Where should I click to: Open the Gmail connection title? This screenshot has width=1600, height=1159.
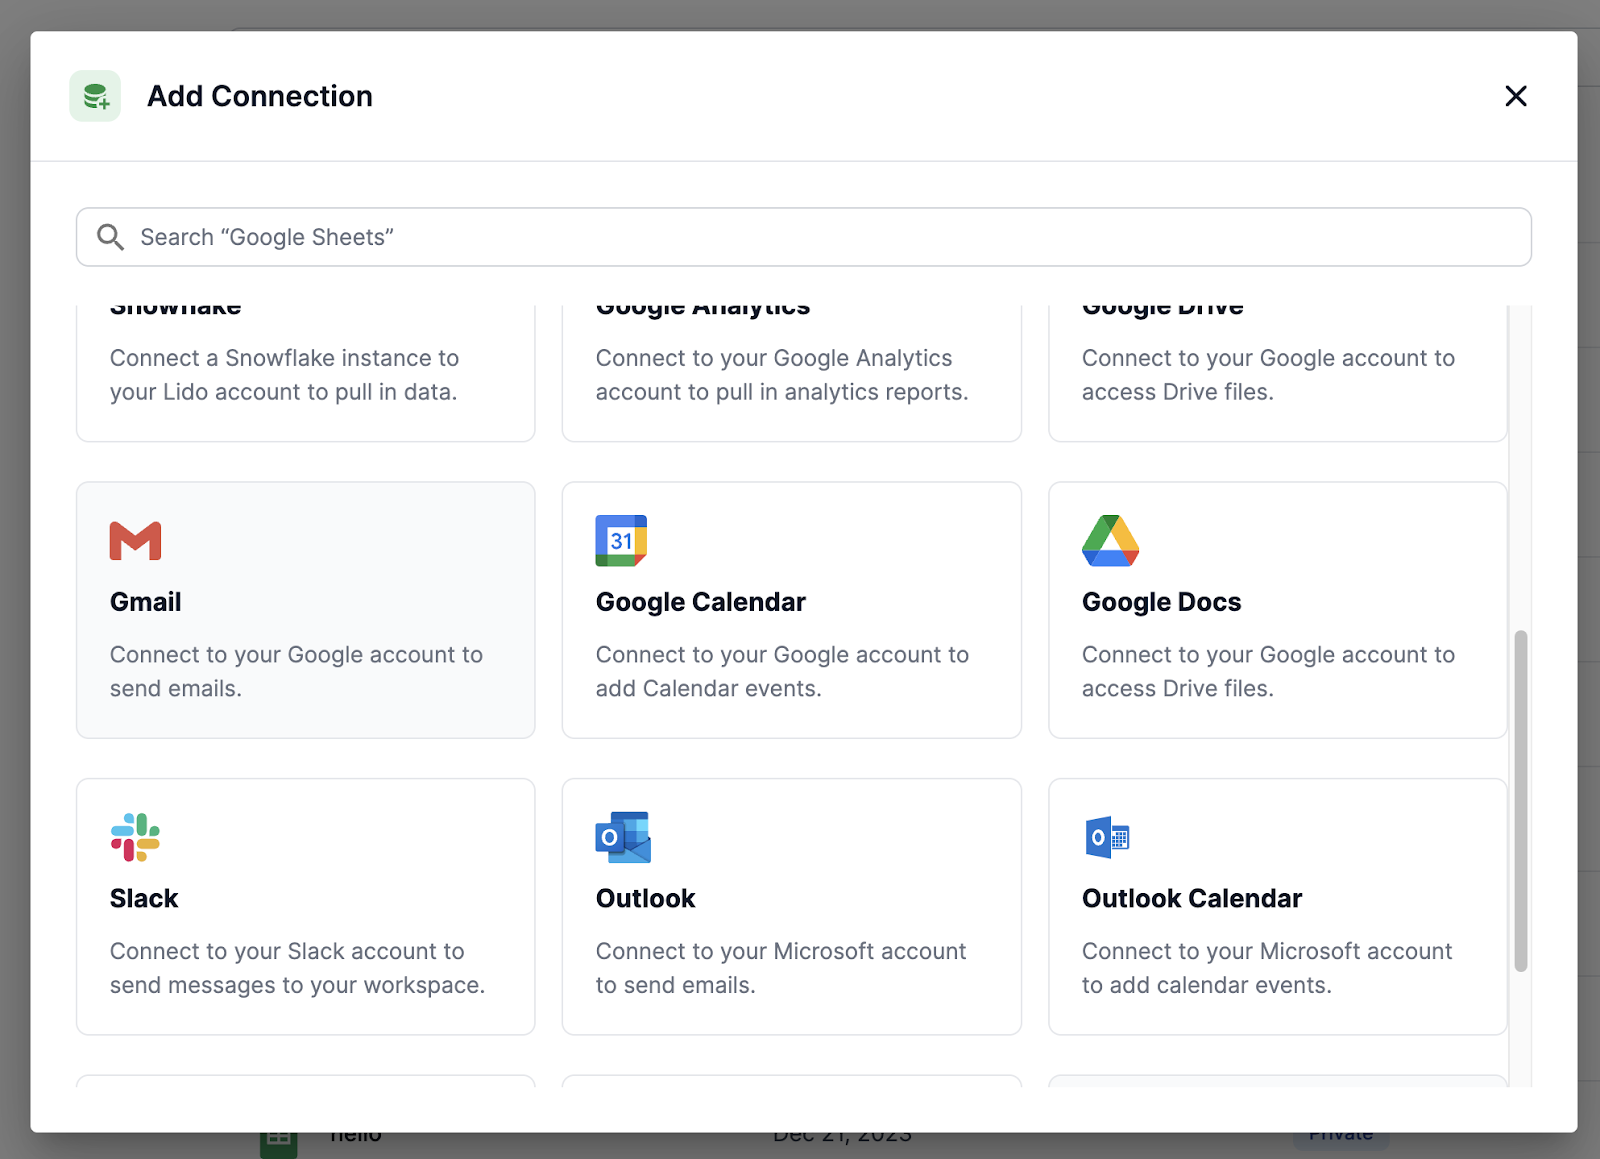click(x=146, y=602)
